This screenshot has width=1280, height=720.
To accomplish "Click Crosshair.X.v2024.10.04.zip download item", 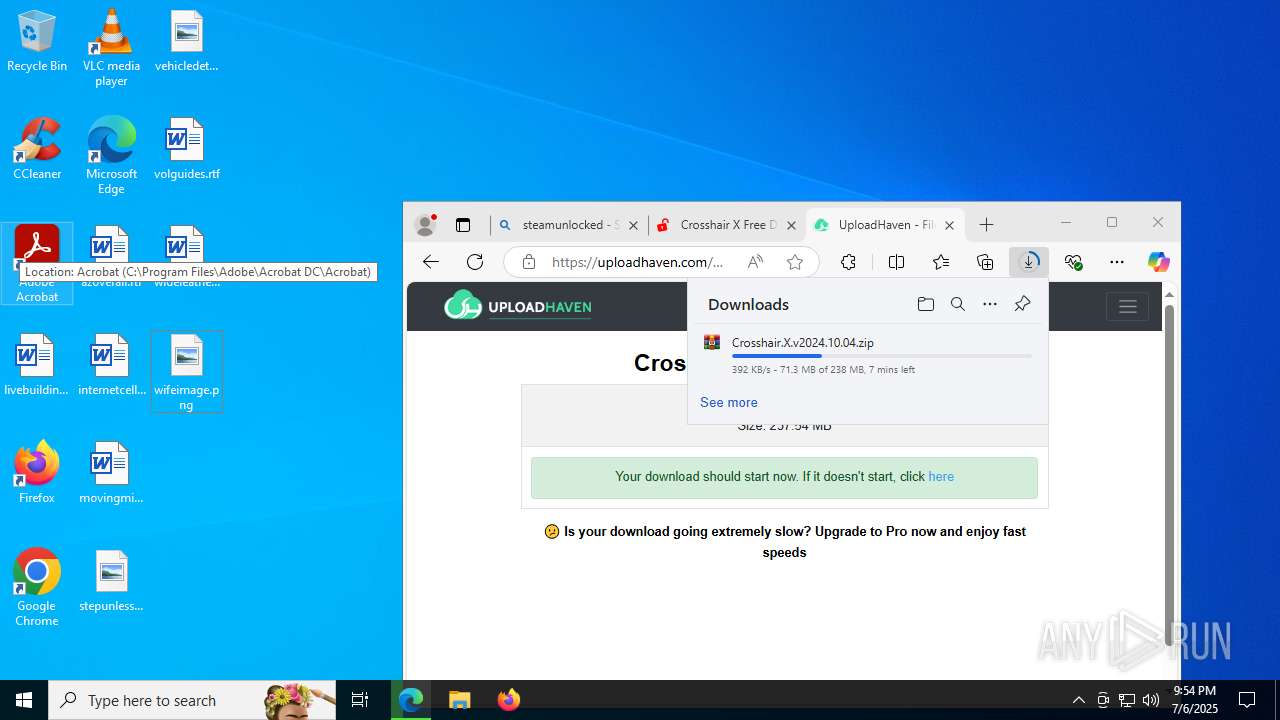I will click(x=867, y=355).
